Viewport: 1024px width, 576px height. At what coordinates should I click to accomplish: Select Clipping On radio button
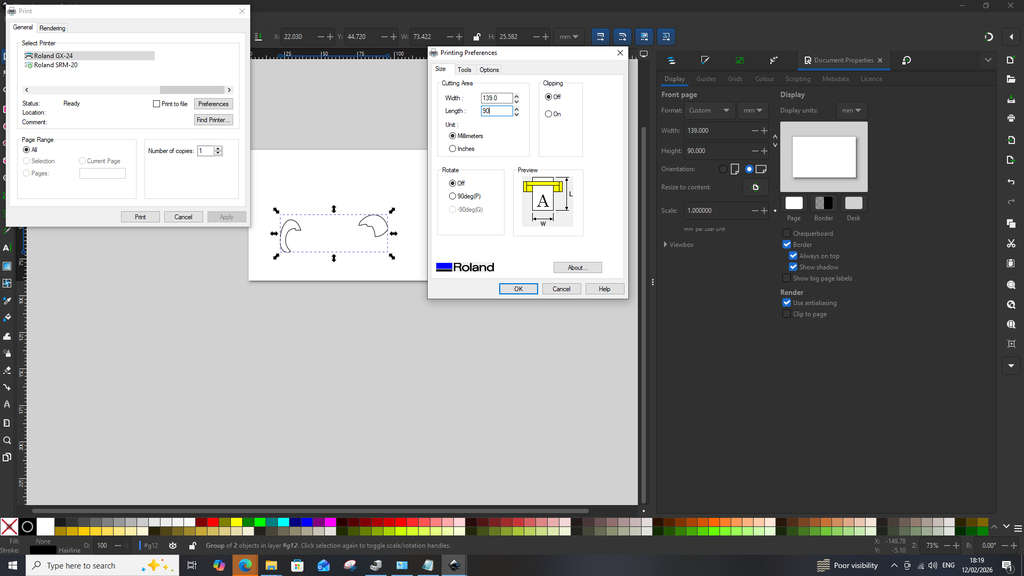[549, 114]
